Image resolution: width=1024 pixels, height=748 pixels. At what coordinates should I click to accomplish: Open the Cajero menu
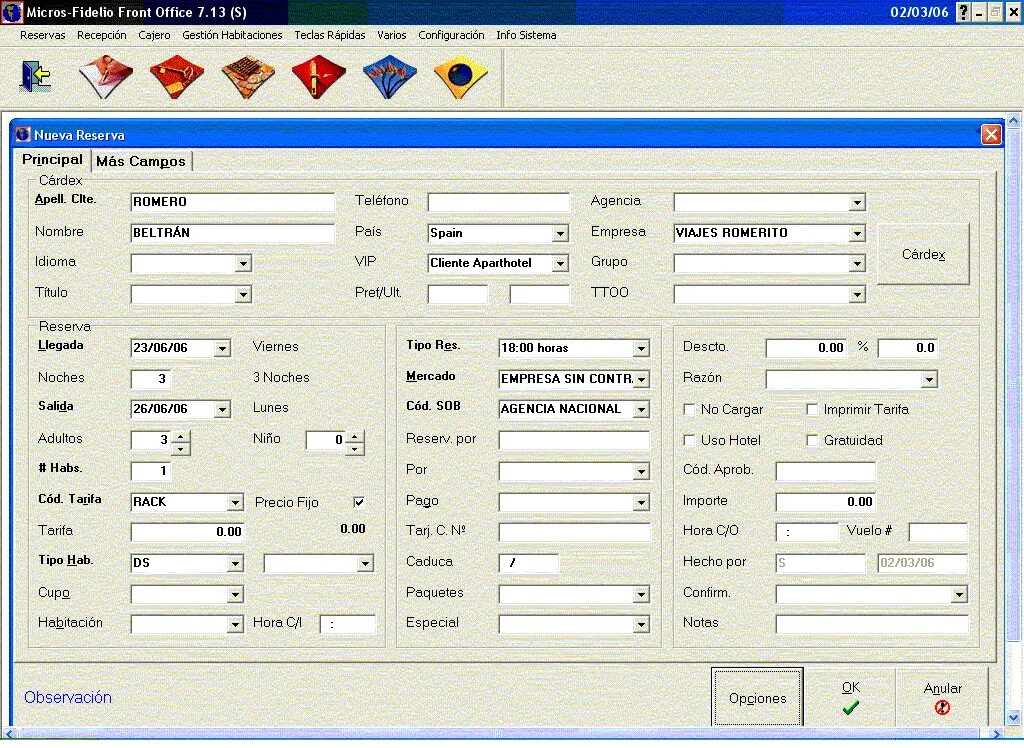(x=154, y=35)
